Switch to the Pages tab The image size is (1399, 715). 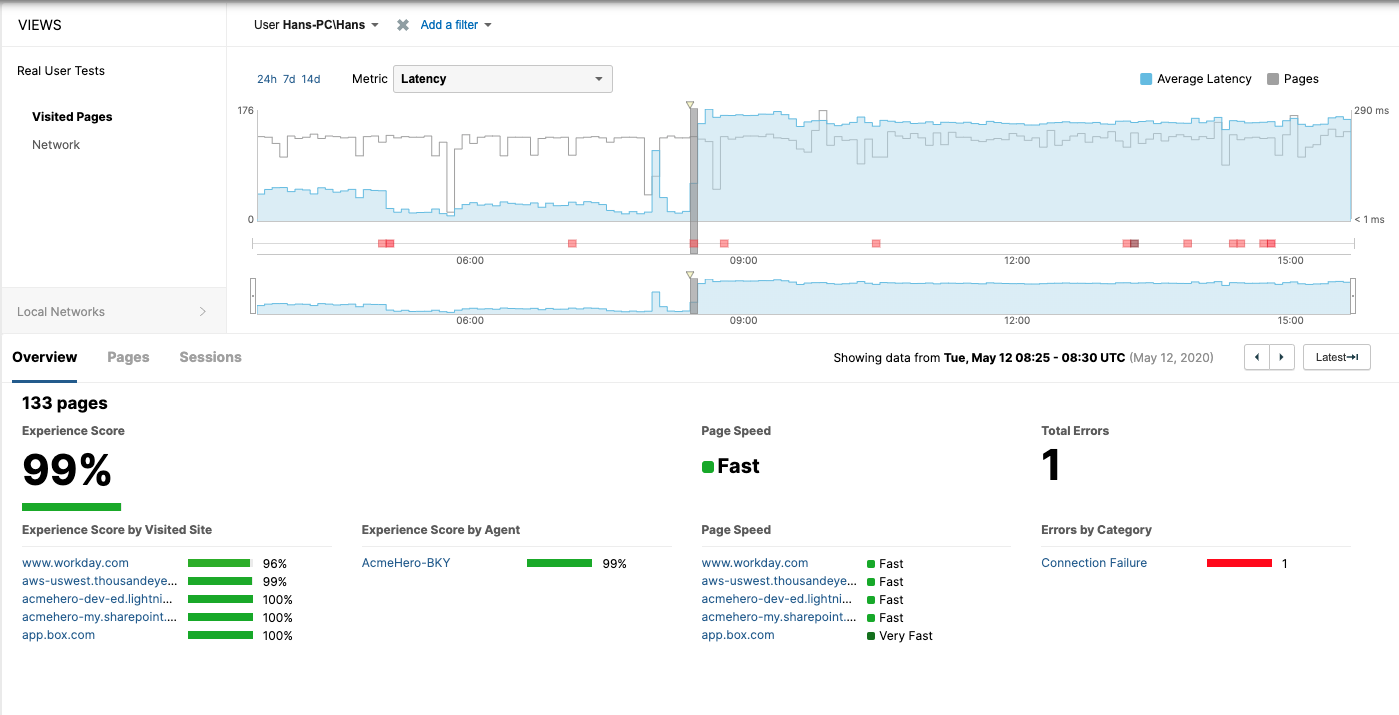pos(128,357)
